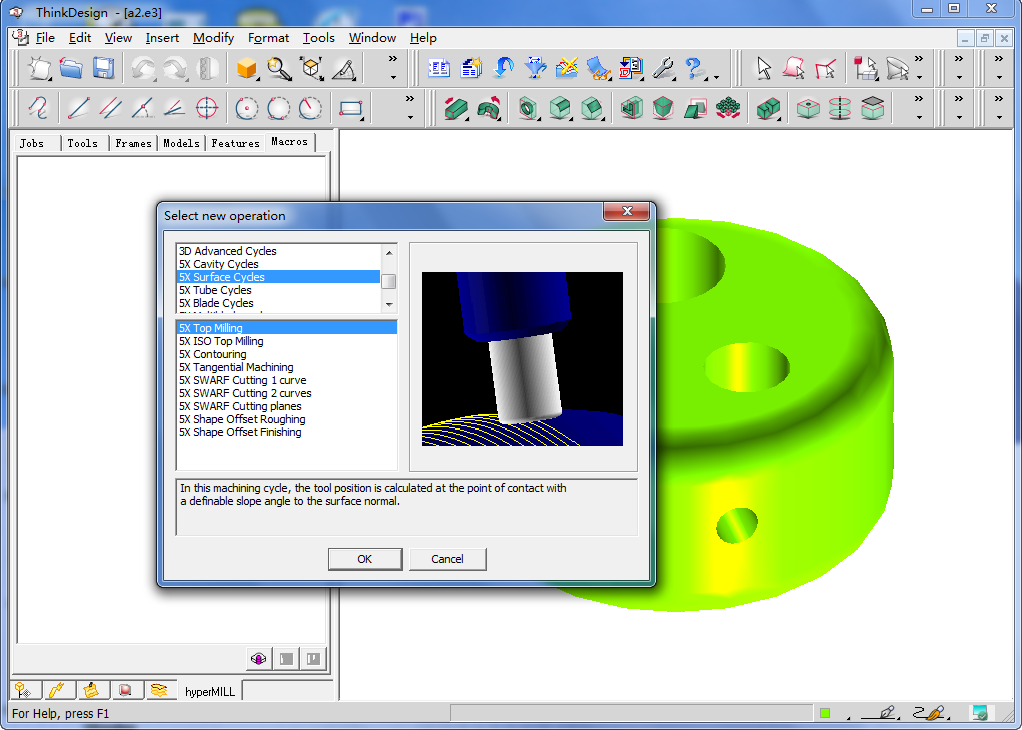Image resolution: width=1022 pixels, height=730 pixels.
Task: Select the magnifier zoom icon
Action: (x=279, y=68)
